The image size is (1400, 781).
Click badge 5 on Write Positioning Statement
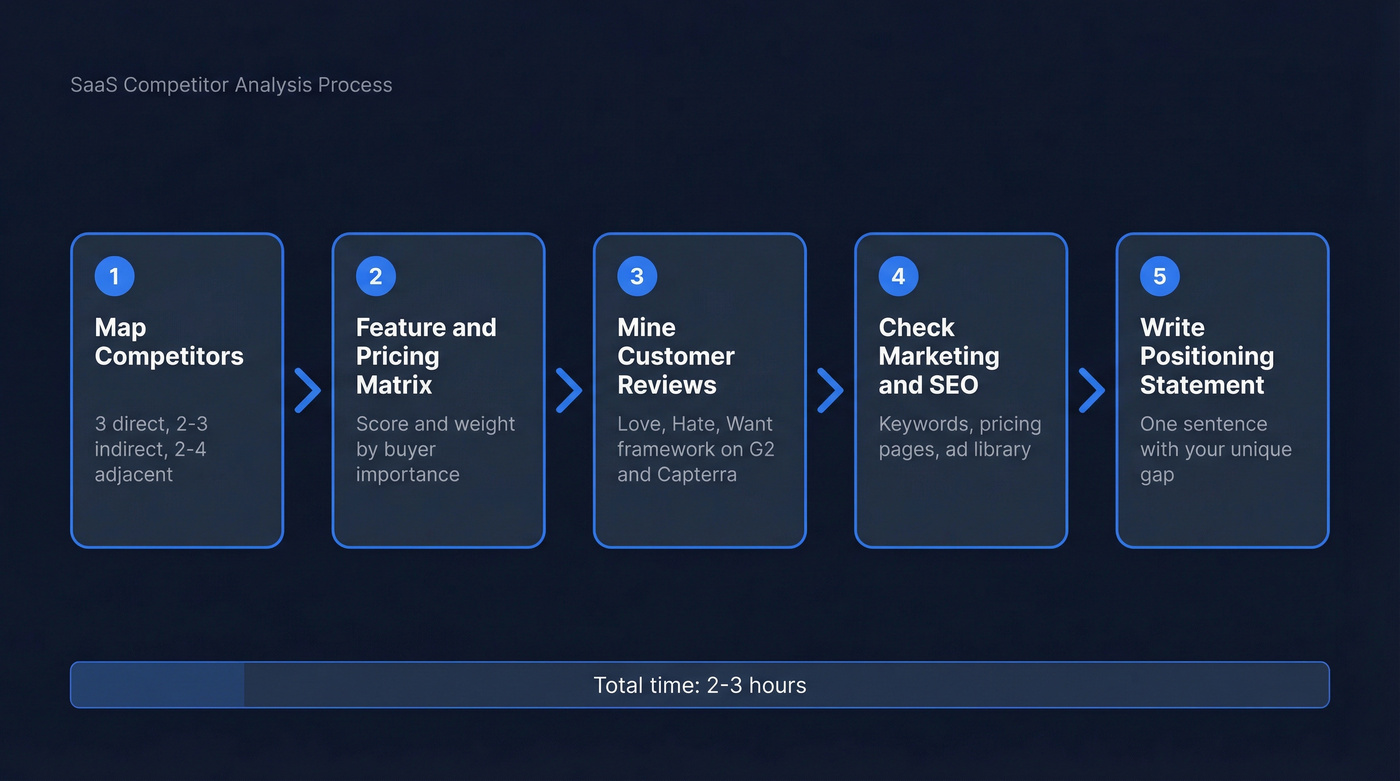pos(1159,276)
